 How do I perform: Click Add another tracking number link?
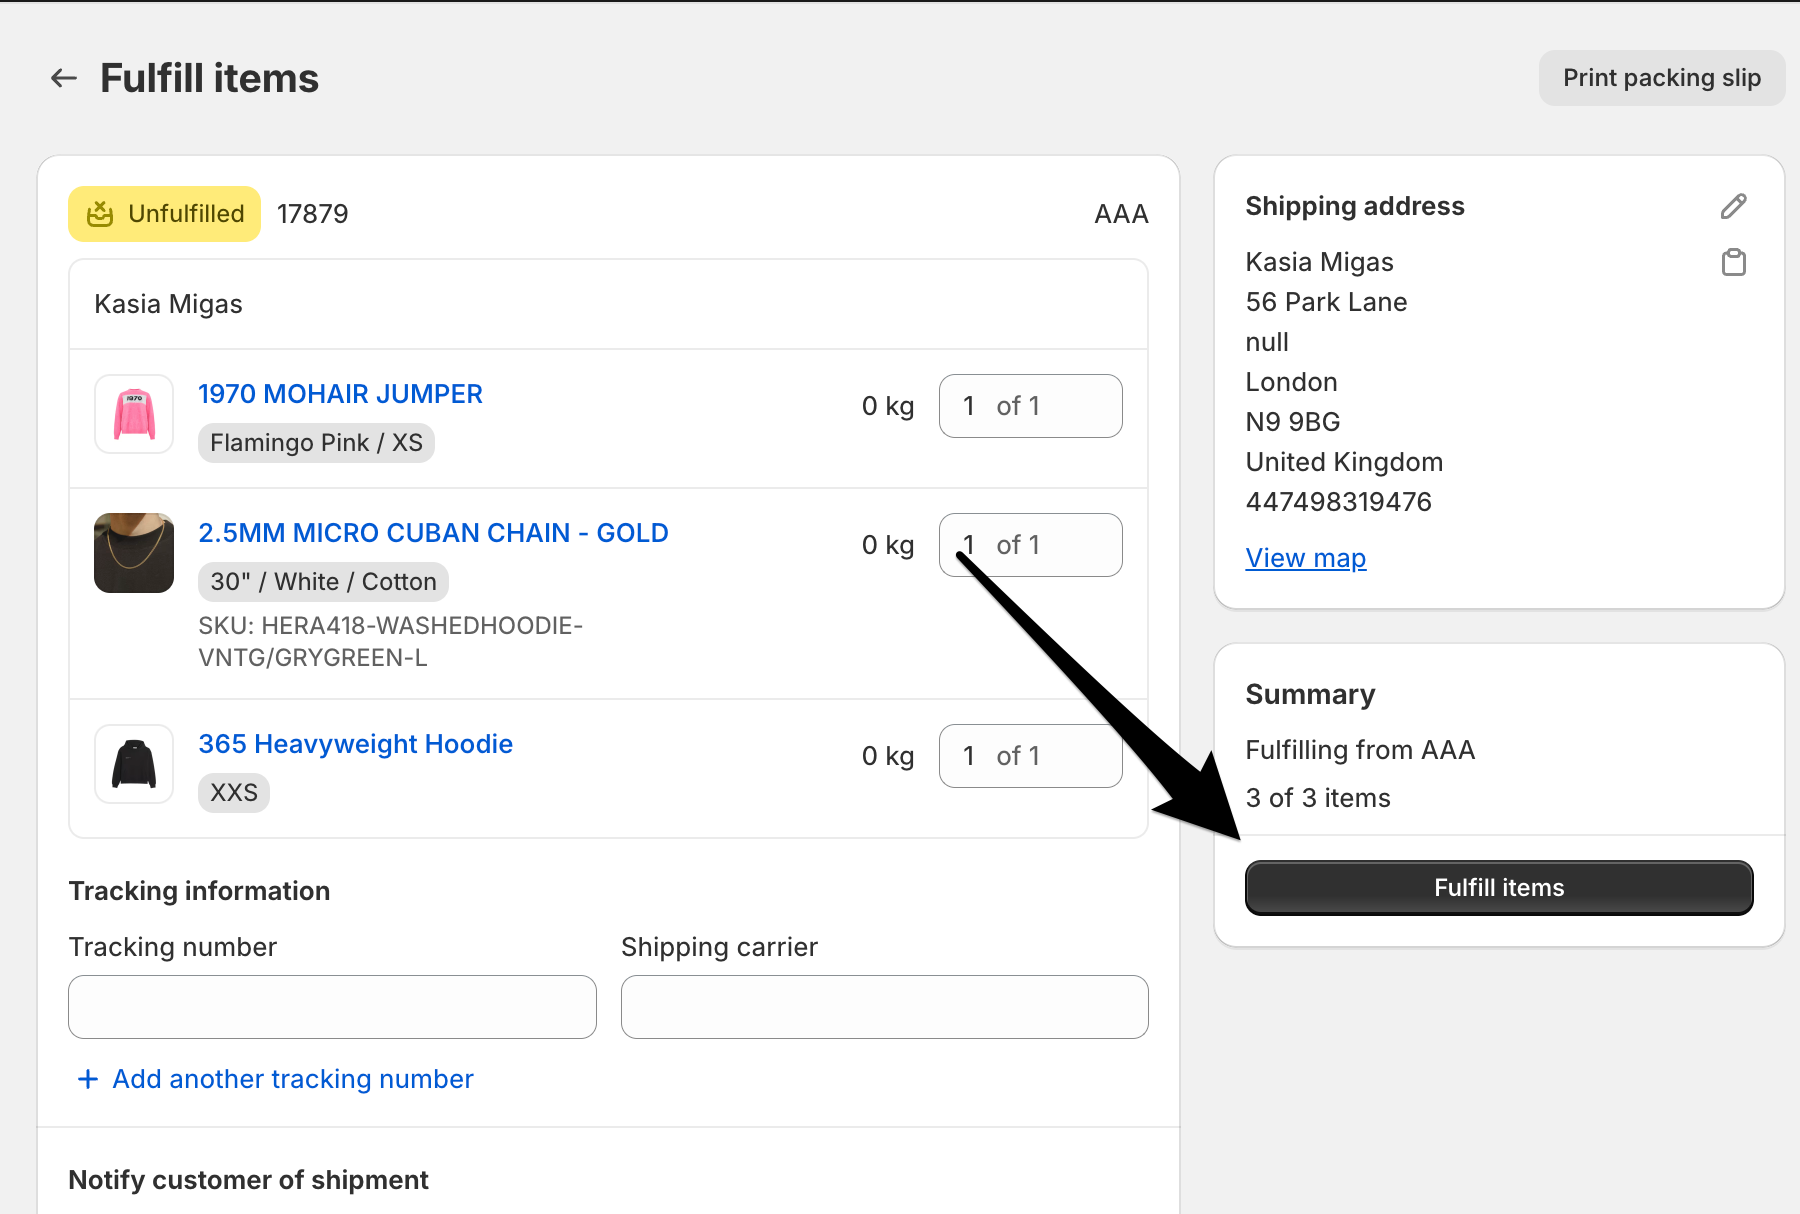[x=293, y=1079]
